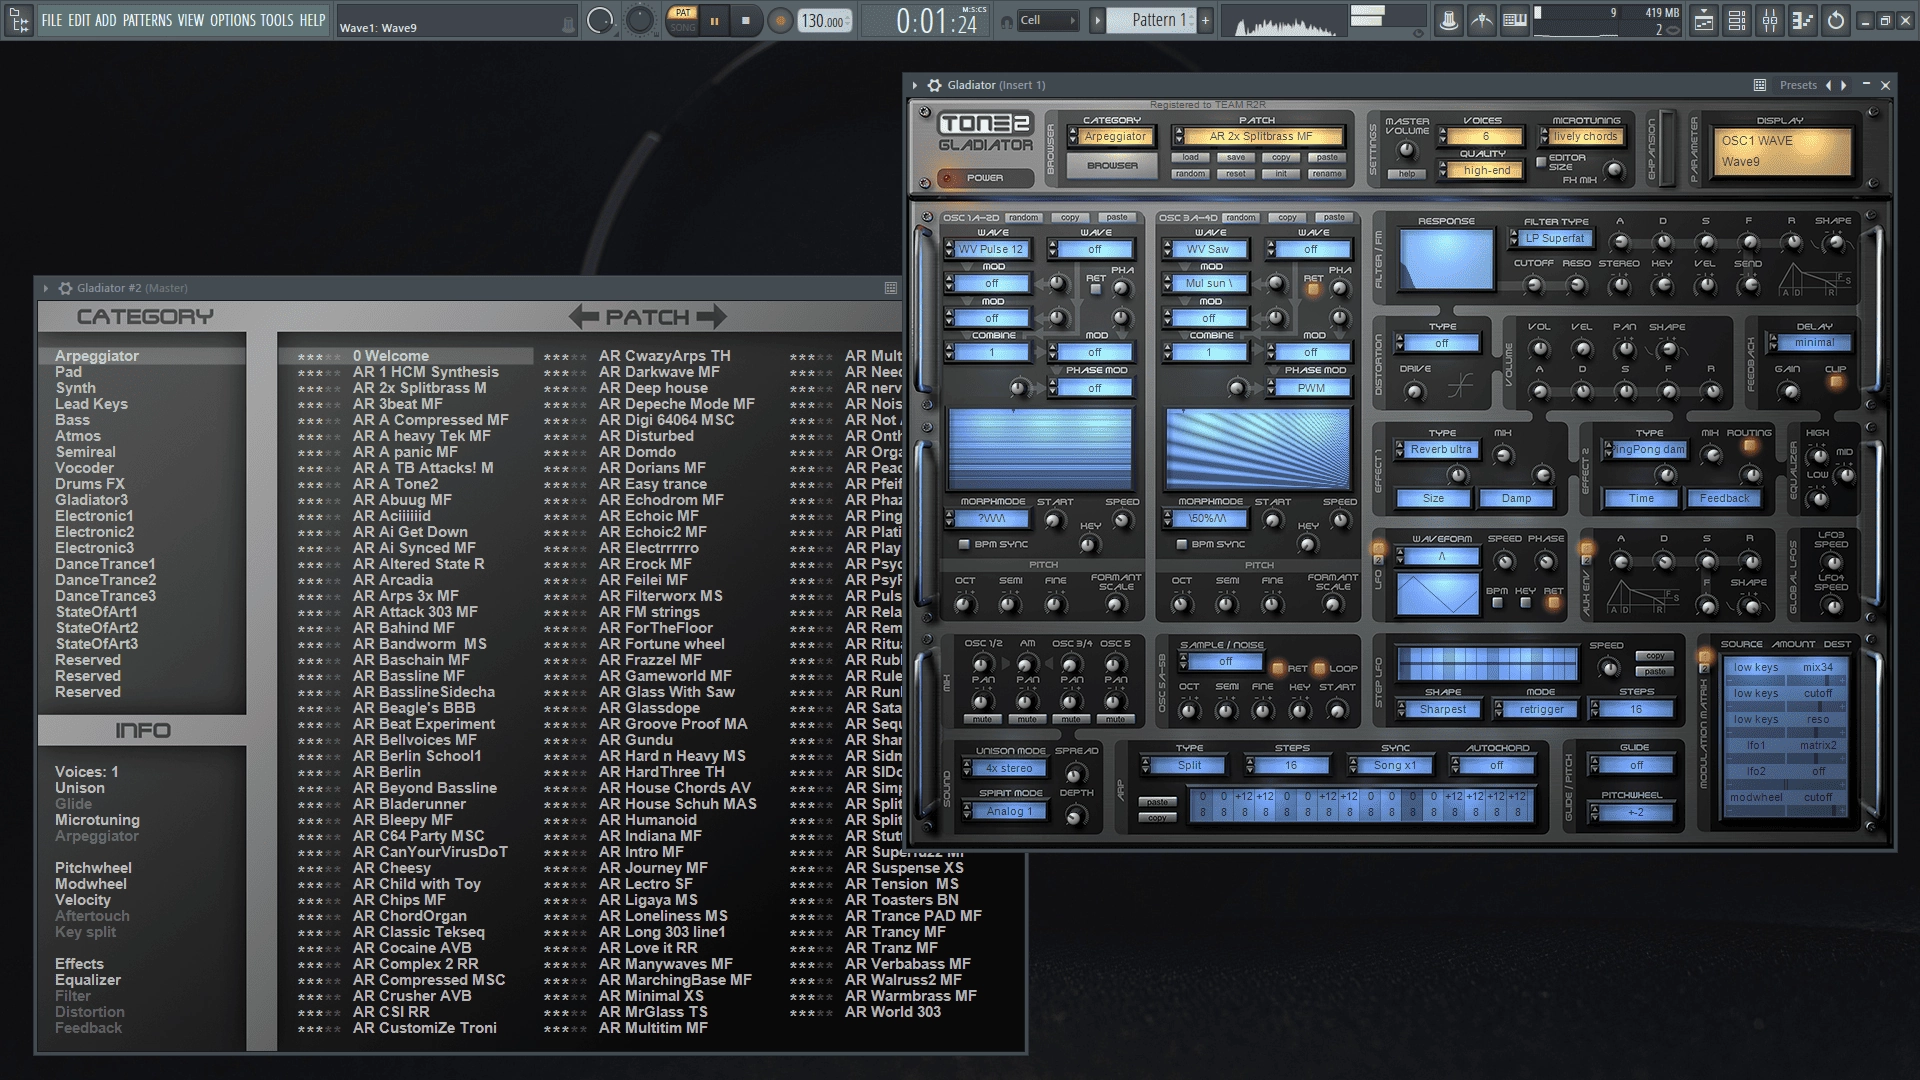1920x1080 pixels.
Task: Open the FL Studio pattern/browser icon at far left
Action: [x=19, y=20]
